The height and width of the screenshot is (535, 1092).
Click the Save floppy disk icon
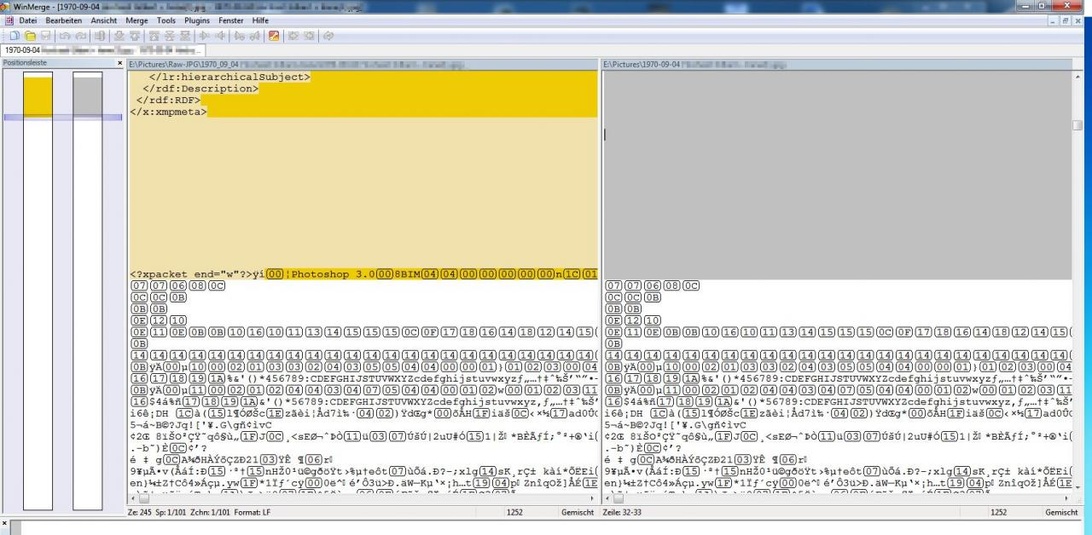pyautogui.click(x=46, y=36)
